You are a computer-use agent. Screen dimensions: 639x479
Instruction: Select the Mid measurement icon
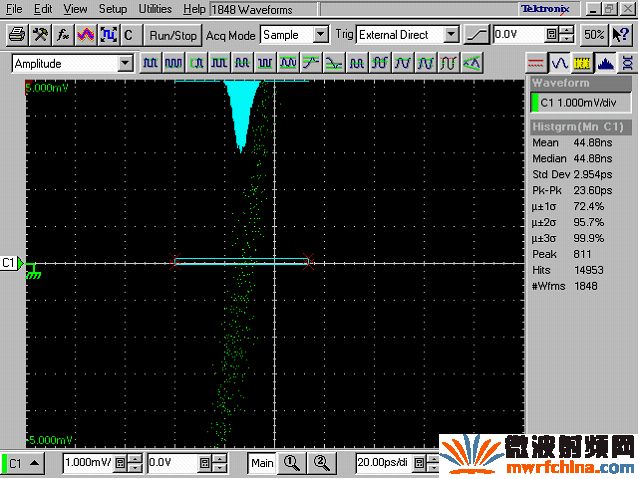click(x=242, y=63)
